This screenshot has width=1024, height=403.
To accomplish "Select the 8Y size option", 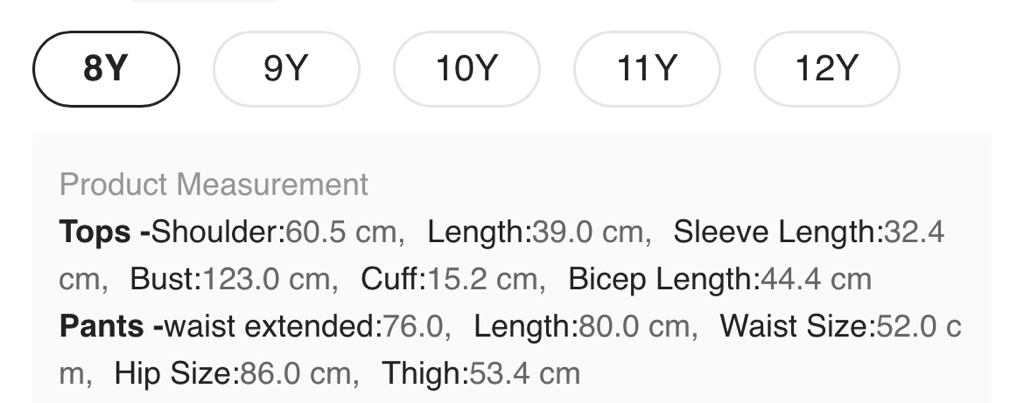I will pos(106,69).
